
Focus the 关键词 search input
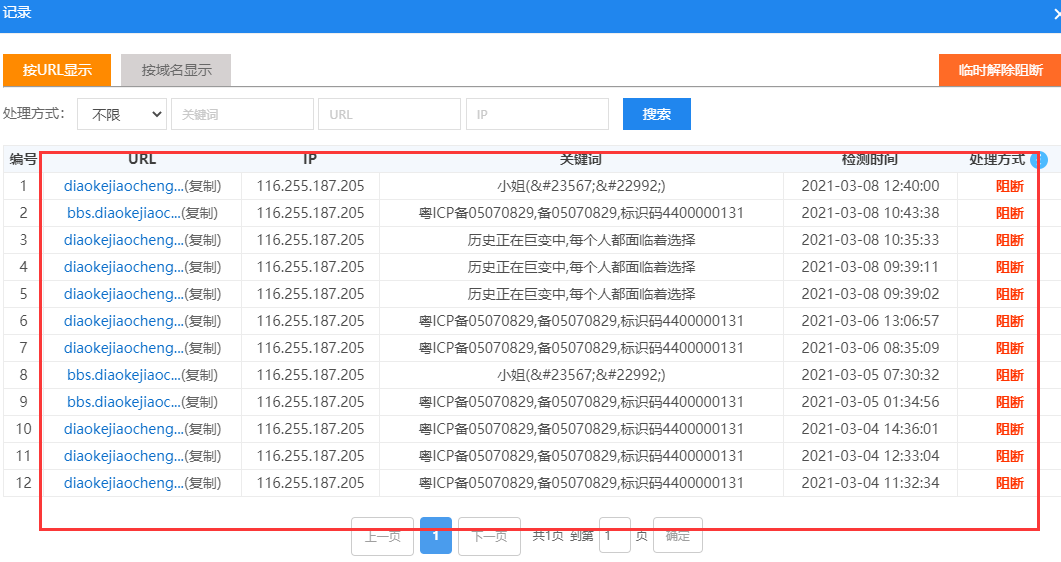tap(242, 114)
